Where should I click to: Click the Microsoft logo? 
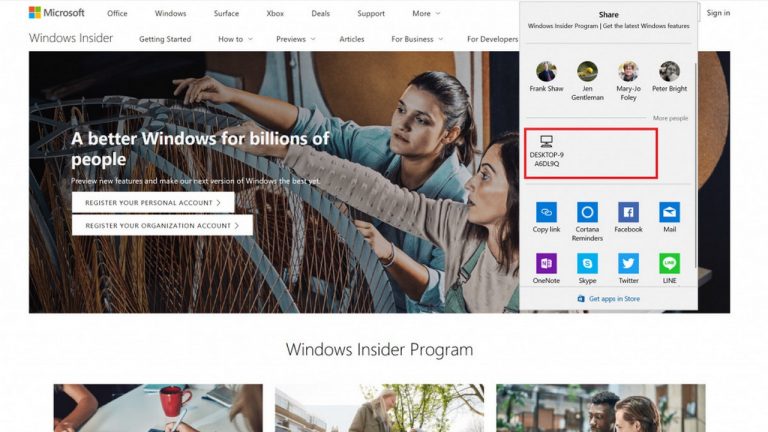(56, 13)
